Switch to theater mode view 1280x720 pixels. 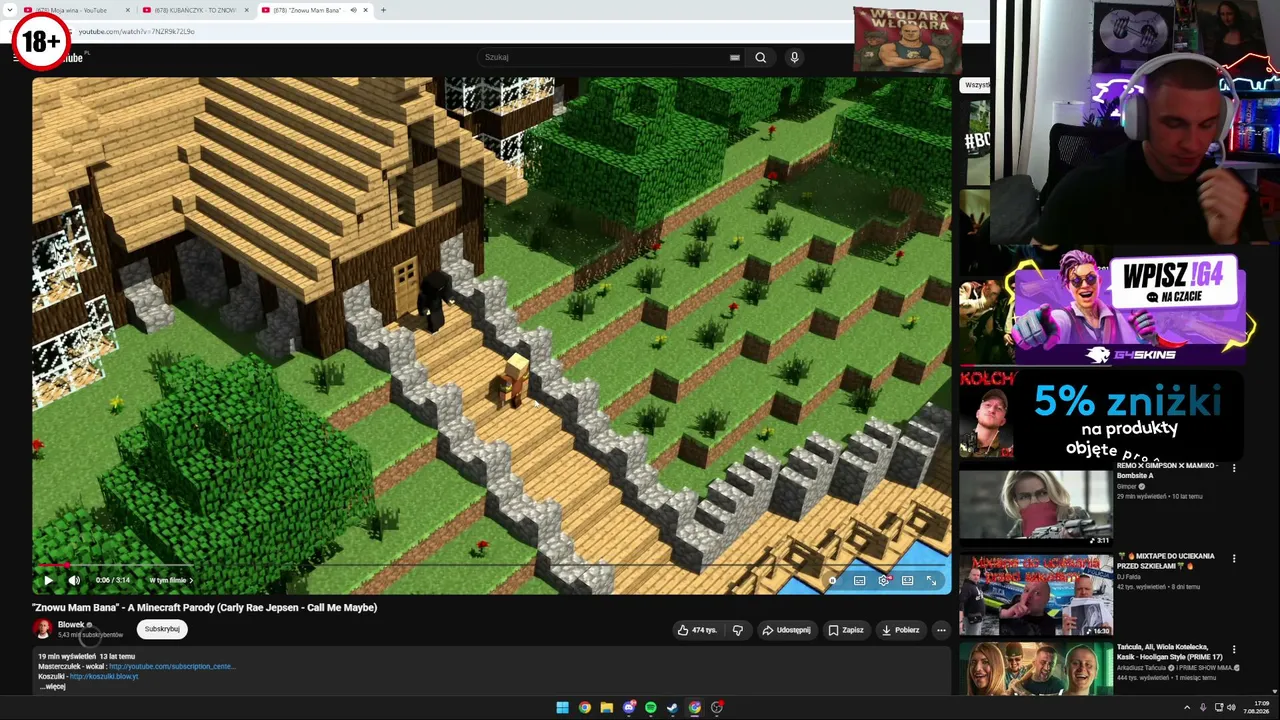click(908, 580)
